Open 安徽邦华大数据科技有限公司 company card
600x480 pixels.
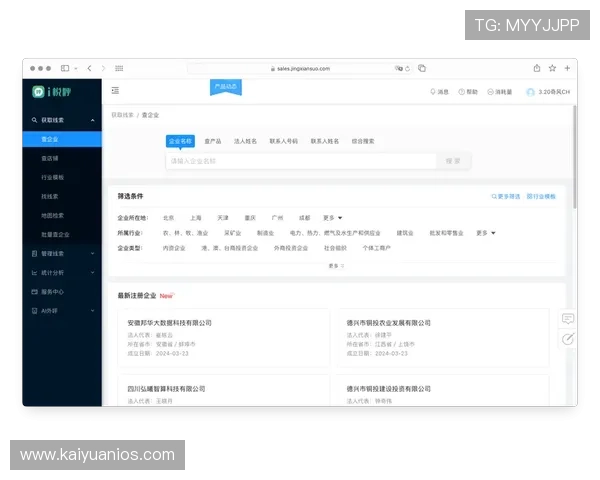pyautogui.click(x=223, y=338)
